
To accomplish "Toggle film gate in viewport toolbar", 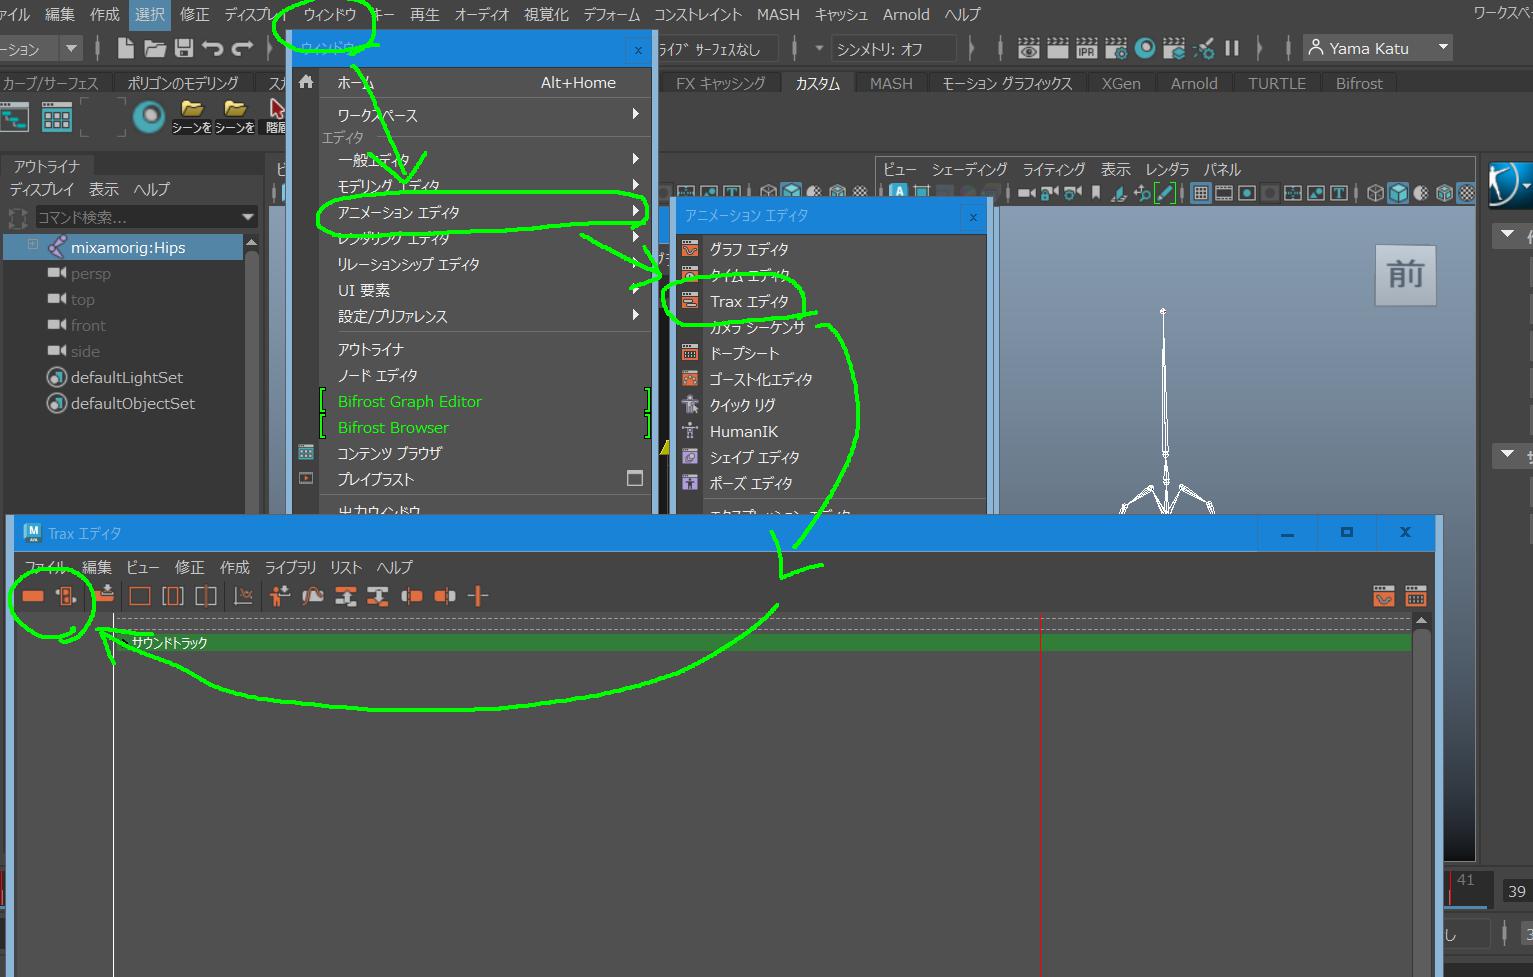I will pyautogui.click(x=1225, y=193).
